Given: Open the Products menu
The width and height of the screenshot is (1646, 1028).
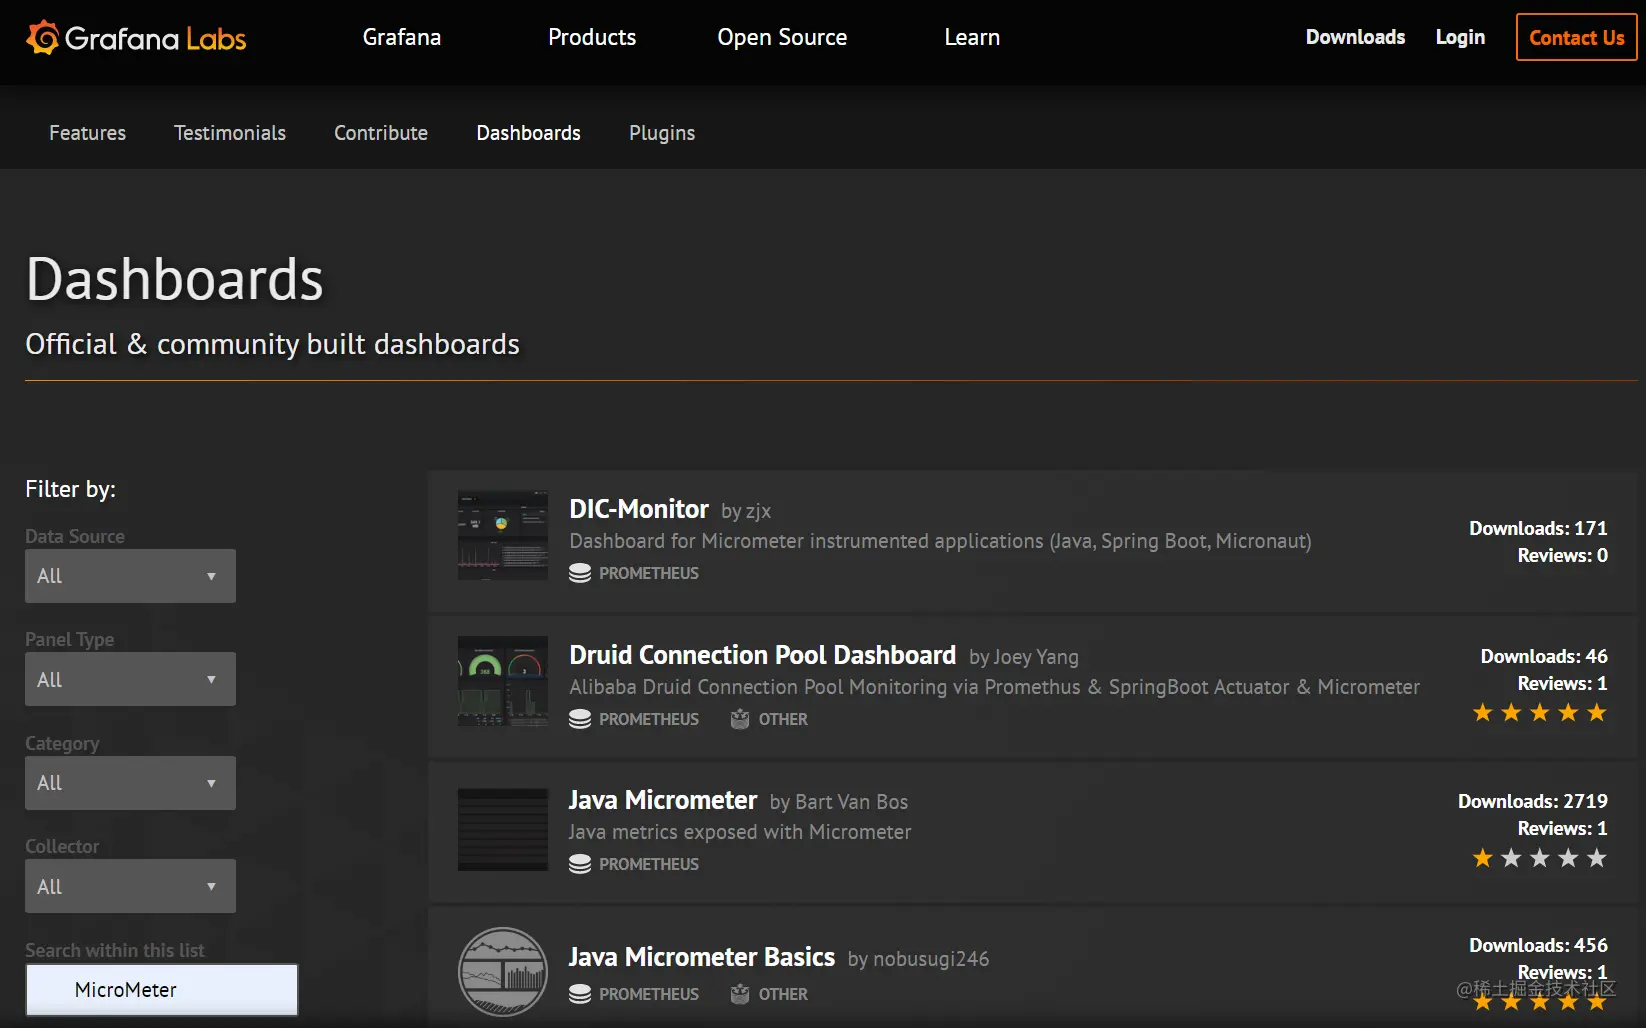Looking at the screenshot, I should pos(592,37).
